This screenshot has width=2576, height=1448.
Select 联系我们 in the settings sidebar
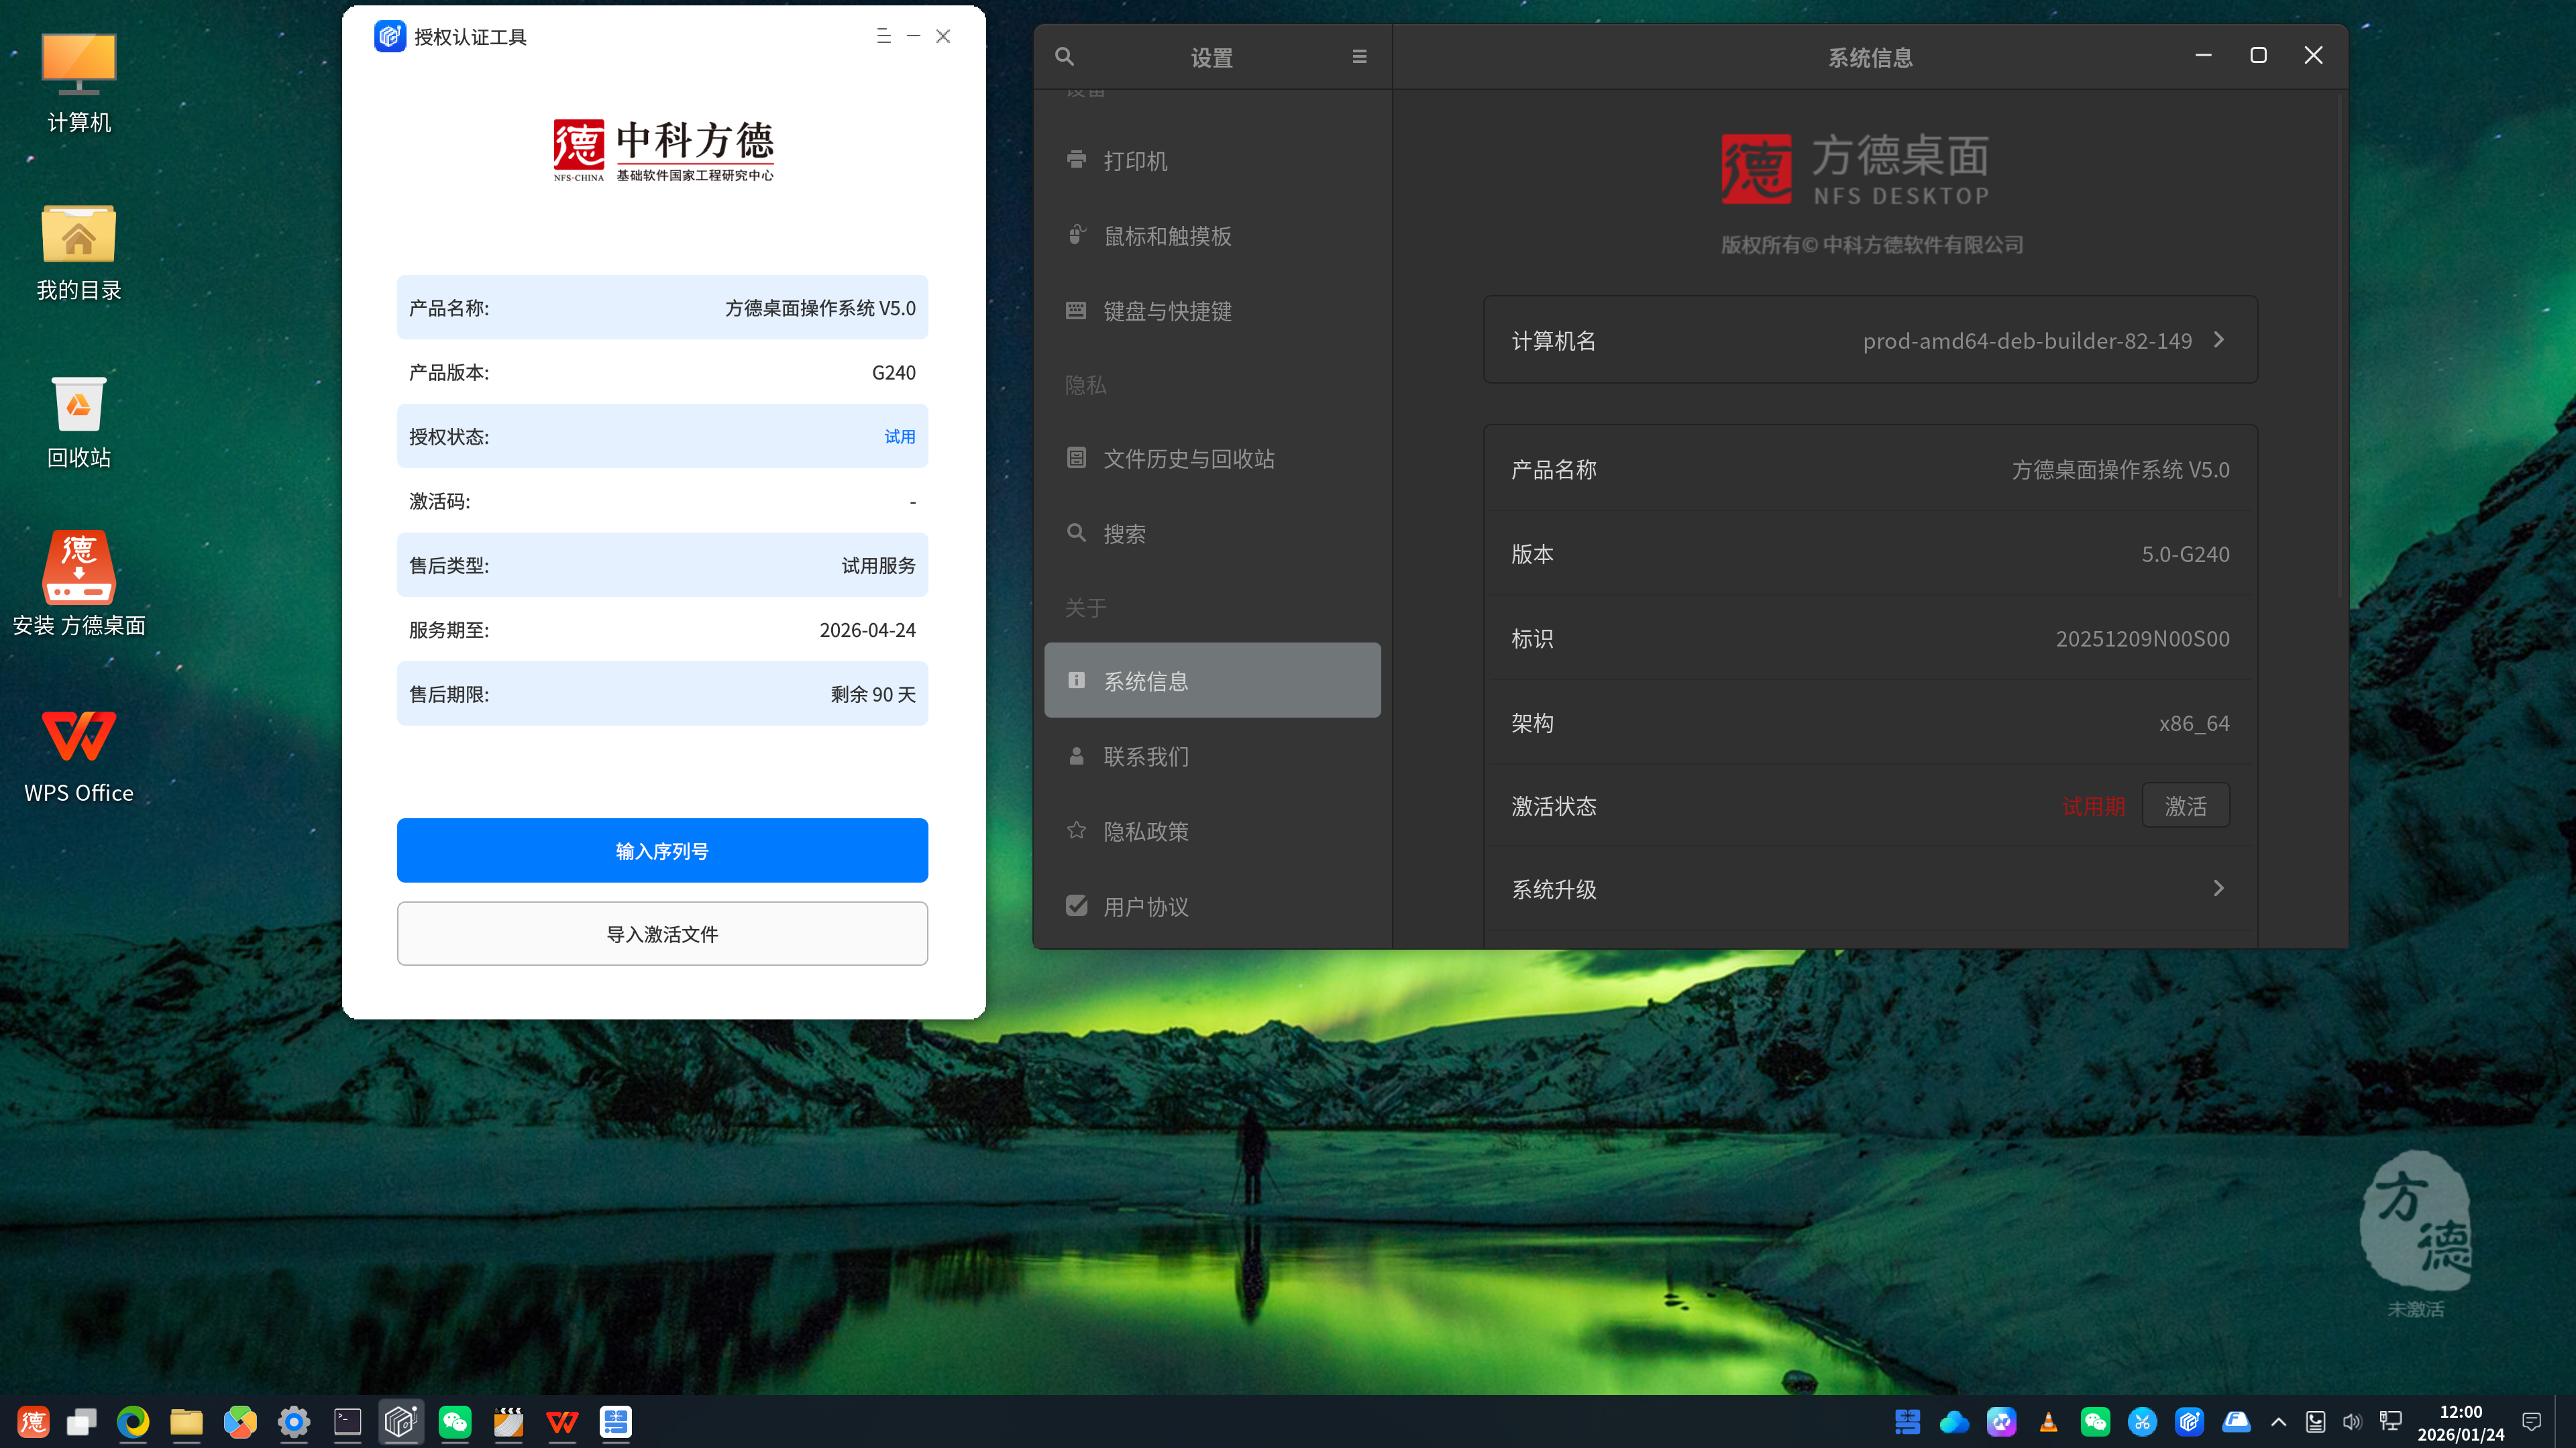point(1146,756)
